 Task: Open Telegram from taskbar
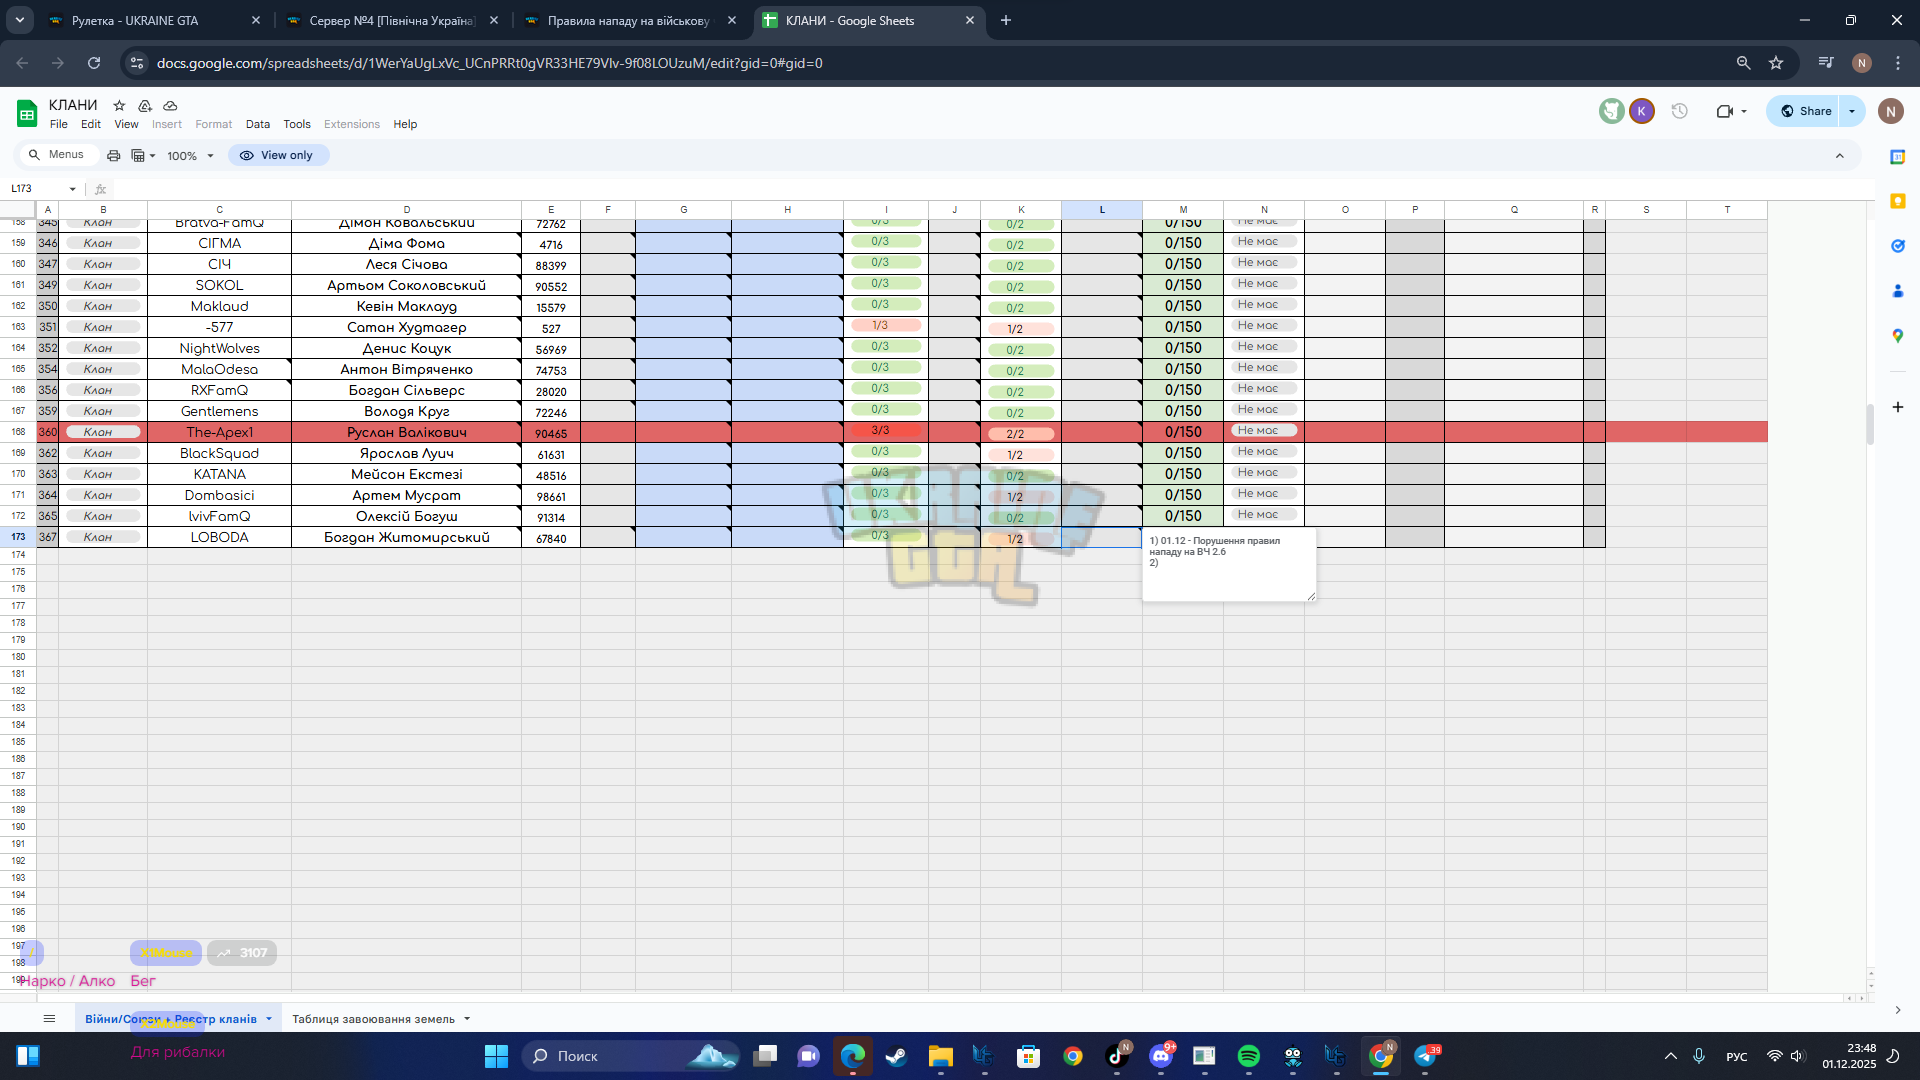[1425, 1056]
